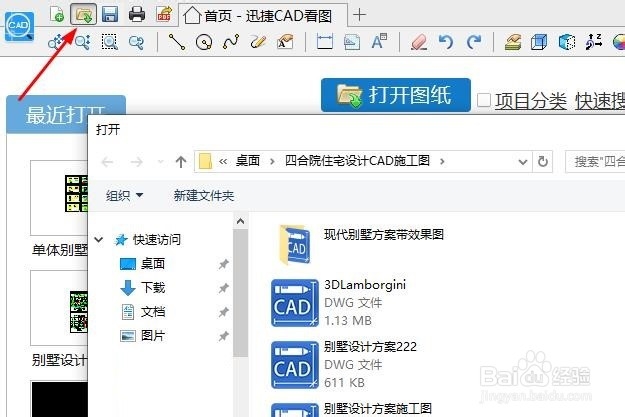Viewport: 625px width, 417px height.
Task: Go up one folder level
Action: 181,162
